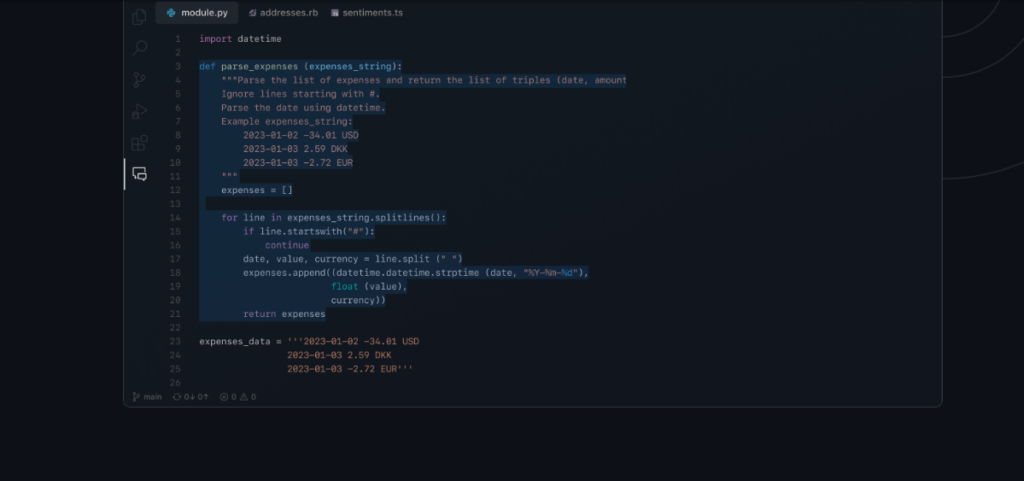
Task: Click the line number 22 in the gutter
Action: (x=175, y=328)
